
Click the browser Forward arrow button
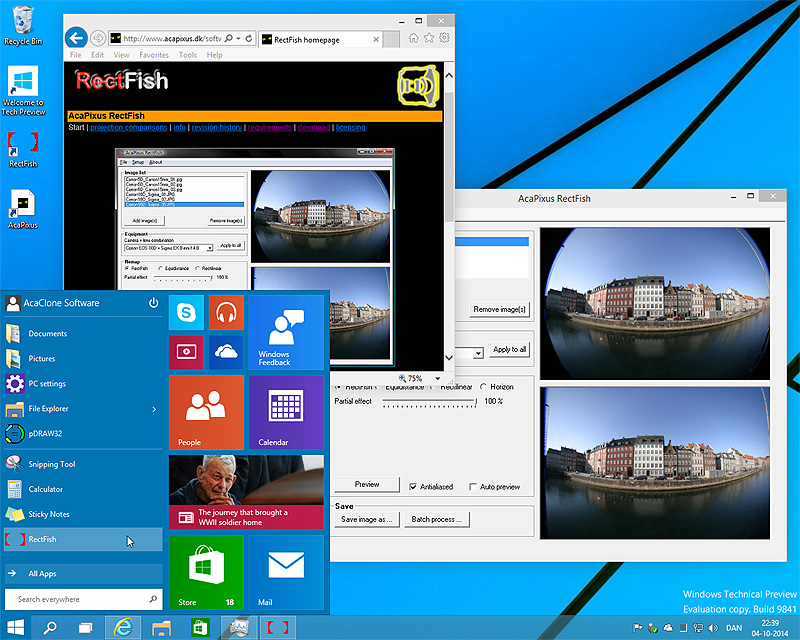point(98,38)
